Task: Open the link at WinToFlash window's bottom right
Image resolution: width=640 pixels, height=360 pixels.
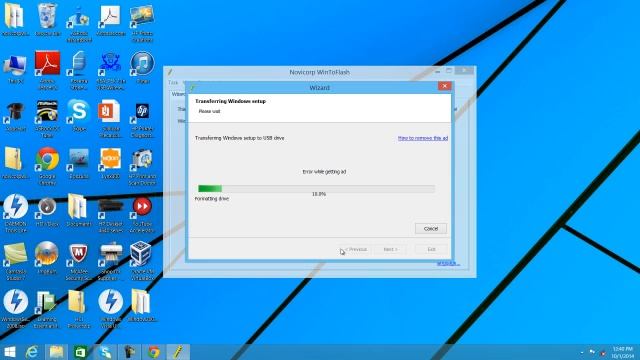Action: coord(448,263)
